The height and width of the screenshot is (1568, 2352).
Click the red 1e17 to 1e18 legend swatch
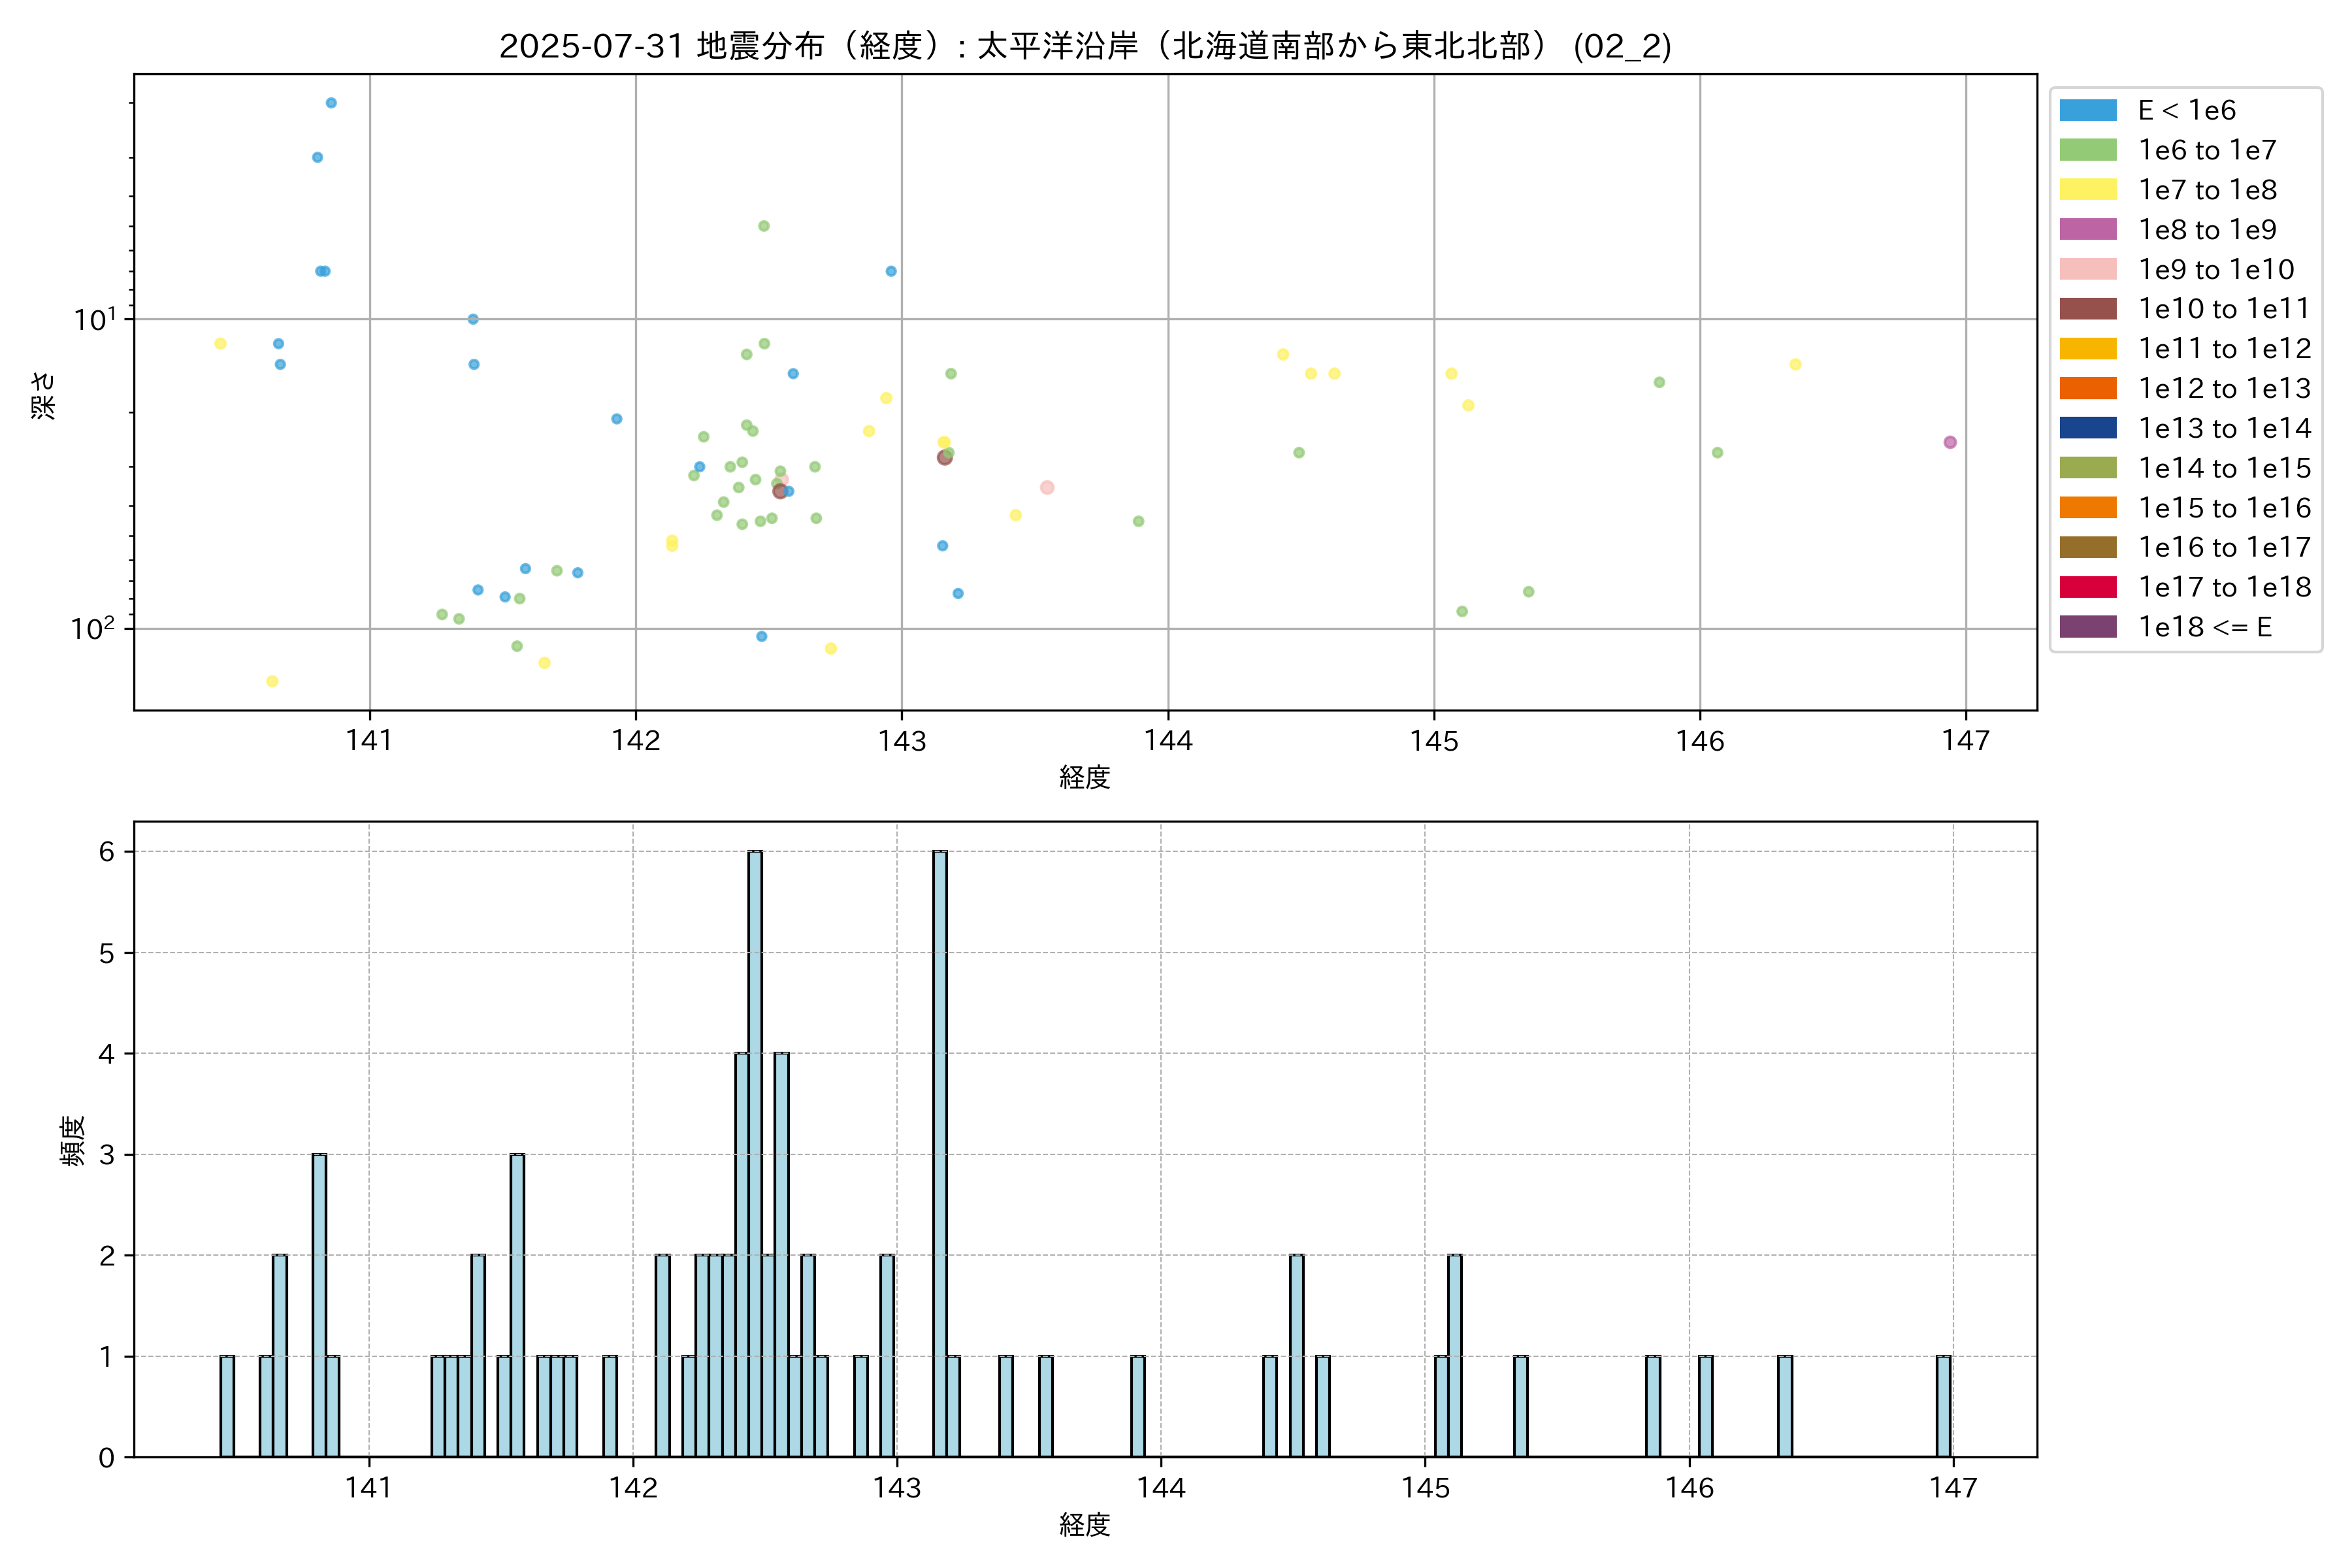(x=2087, y=587)
